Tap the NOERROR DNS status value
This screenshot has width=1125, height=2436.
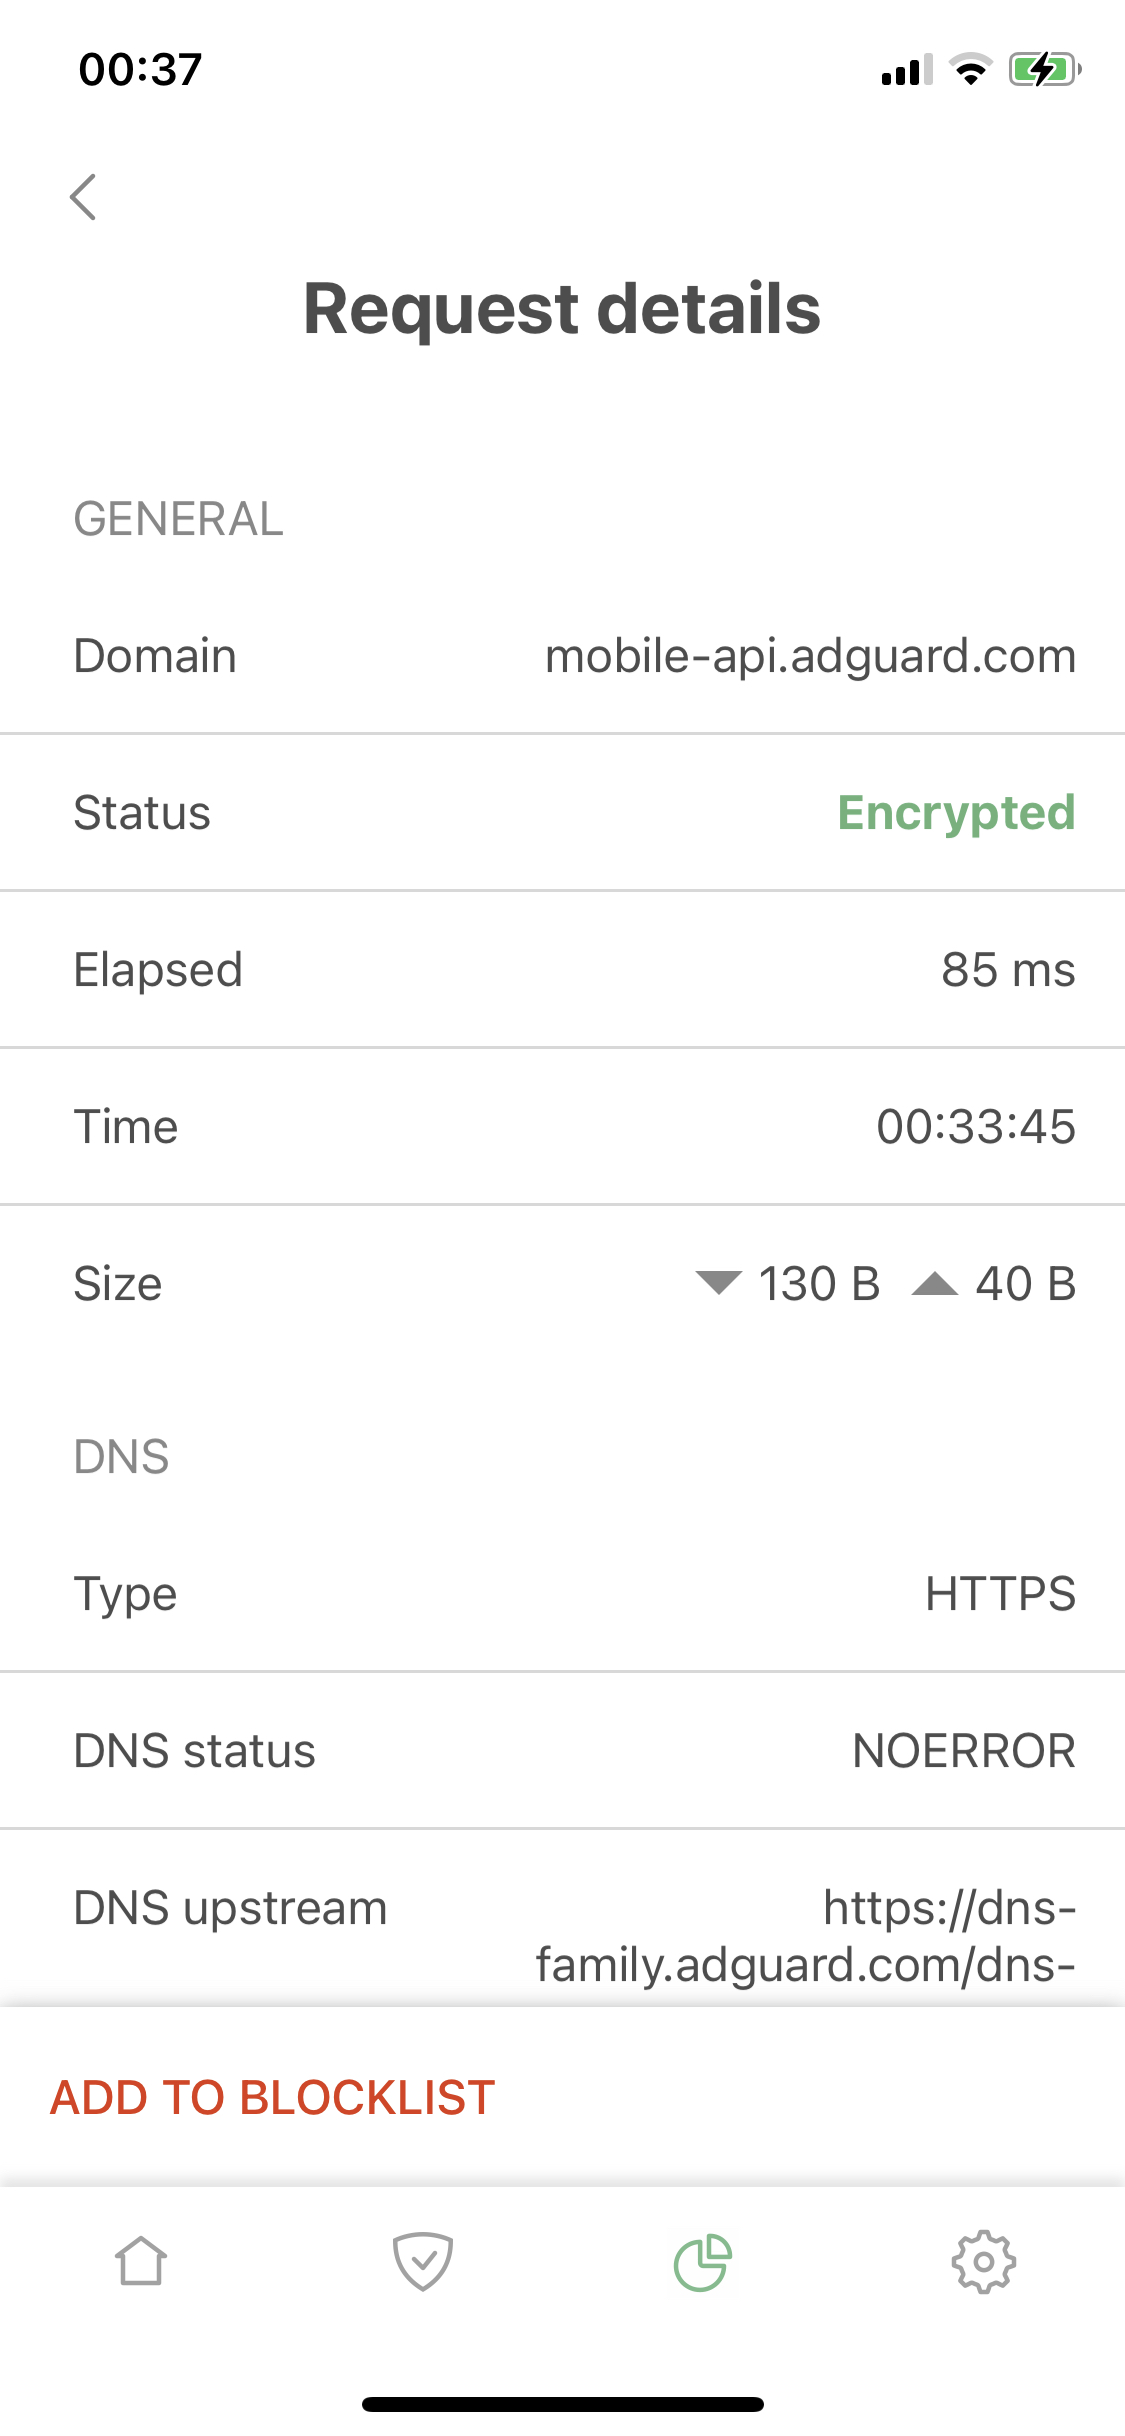tap(964, 1751)
